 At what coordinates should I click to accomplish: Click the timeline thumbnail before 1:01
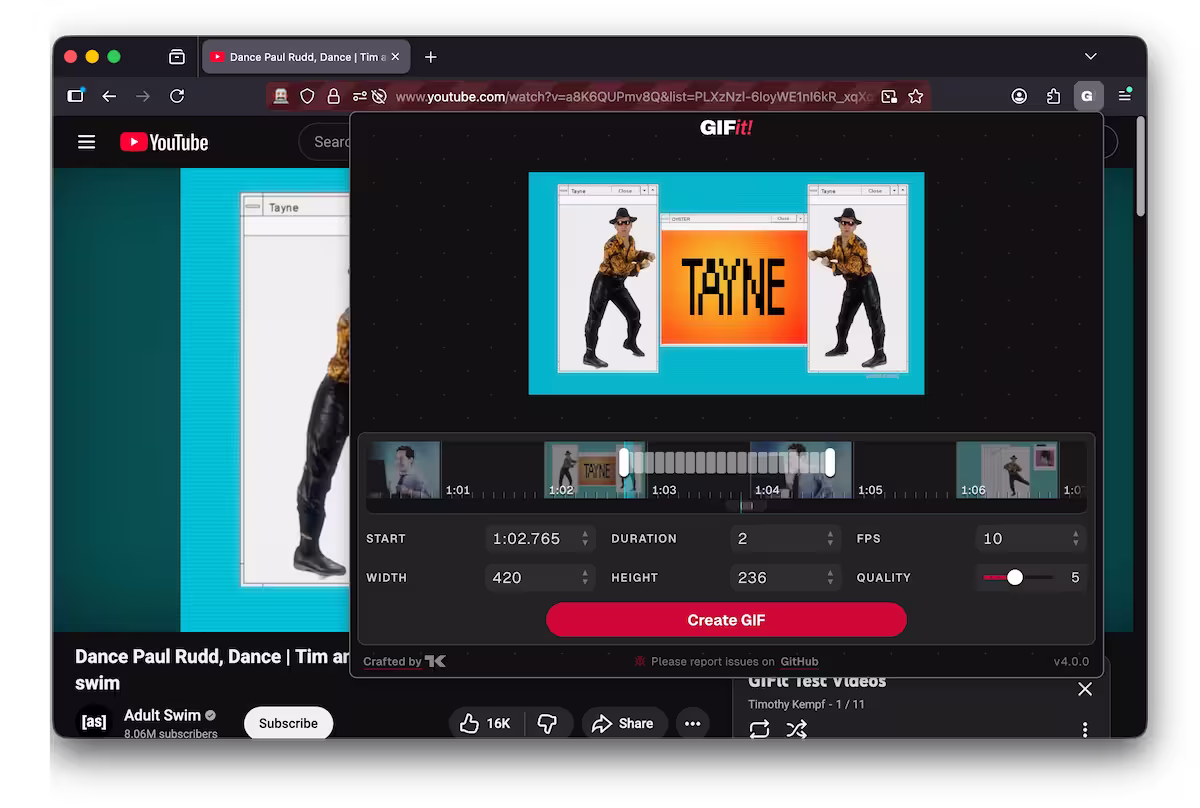[x=403, y=469]
